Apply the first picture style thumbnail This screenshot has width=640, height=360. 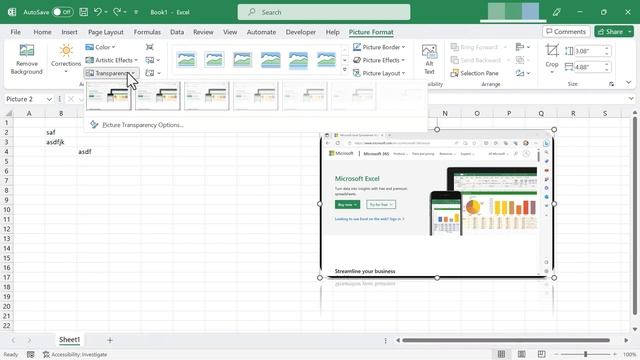coord(187,60)
